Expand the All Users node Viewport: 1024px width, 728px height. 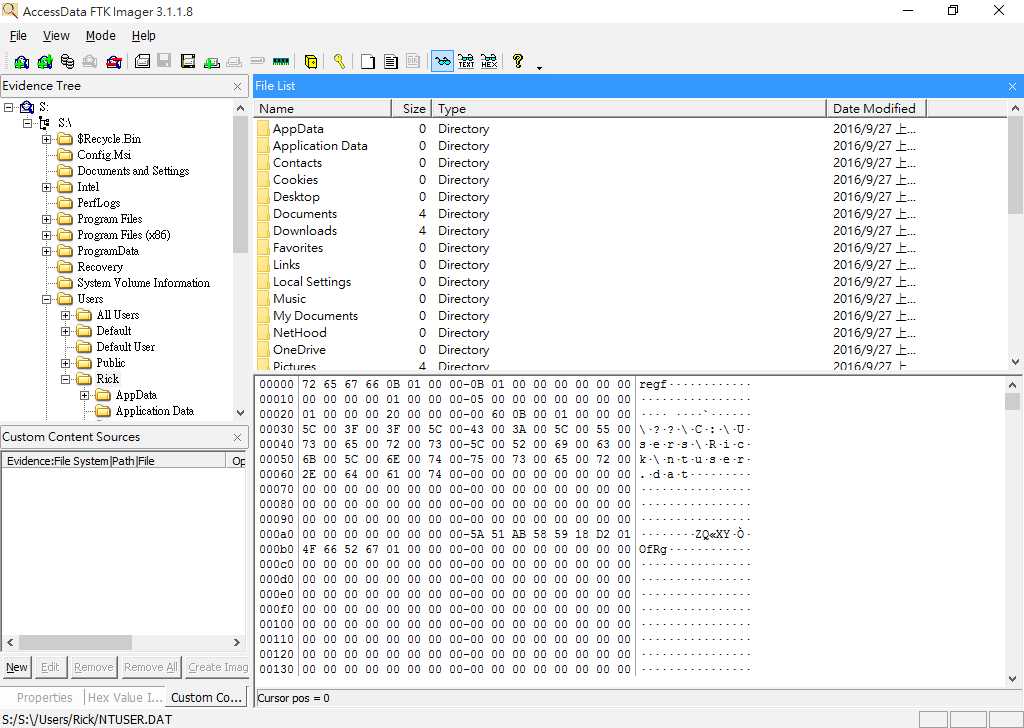coord(65,315)
